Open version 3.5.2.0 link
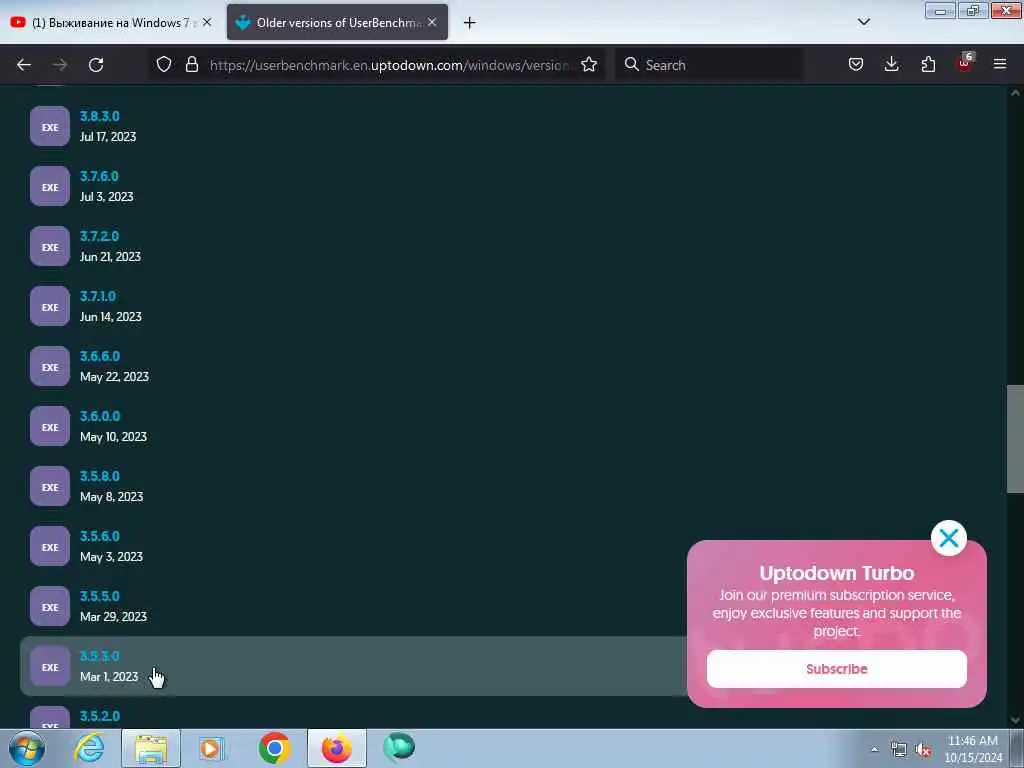Screen dimensions: 1024x768 (100, 716)
